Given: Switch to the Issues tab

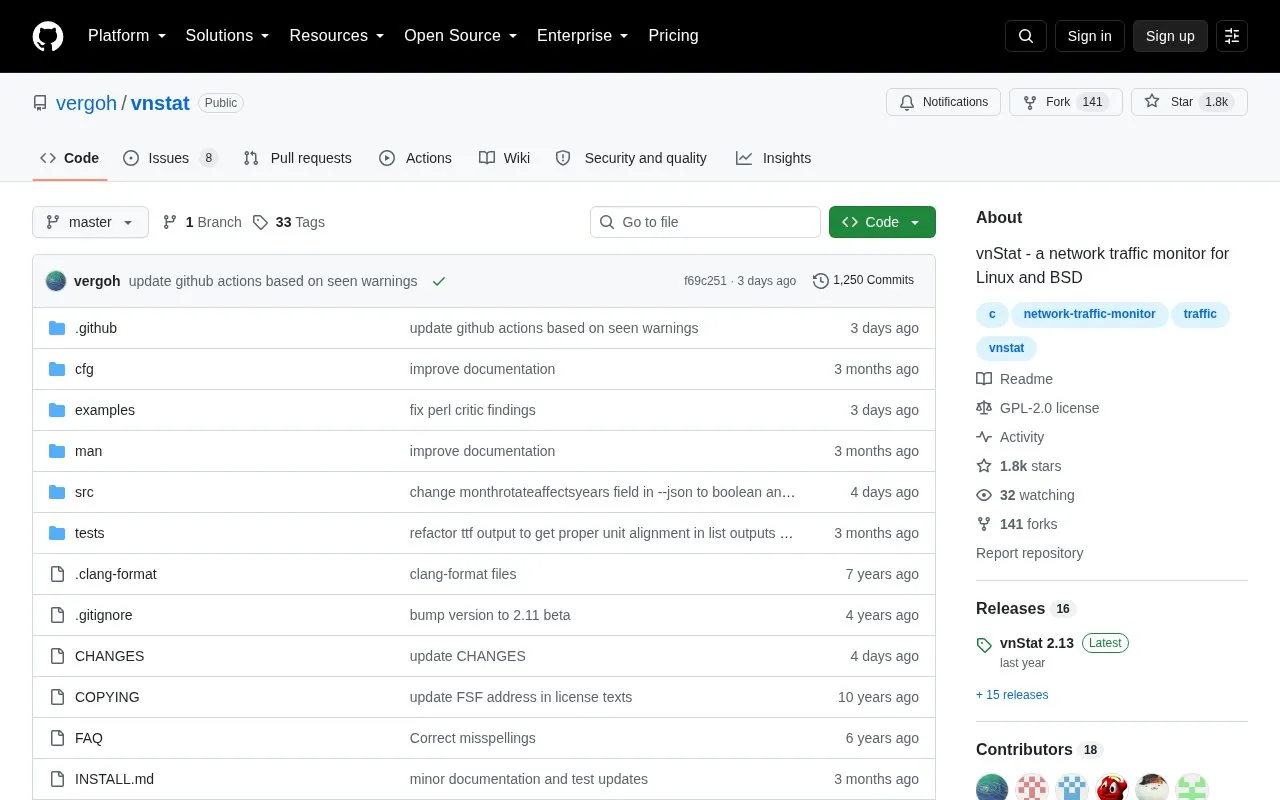Looking at the screenshot, I should pos(170,158).
